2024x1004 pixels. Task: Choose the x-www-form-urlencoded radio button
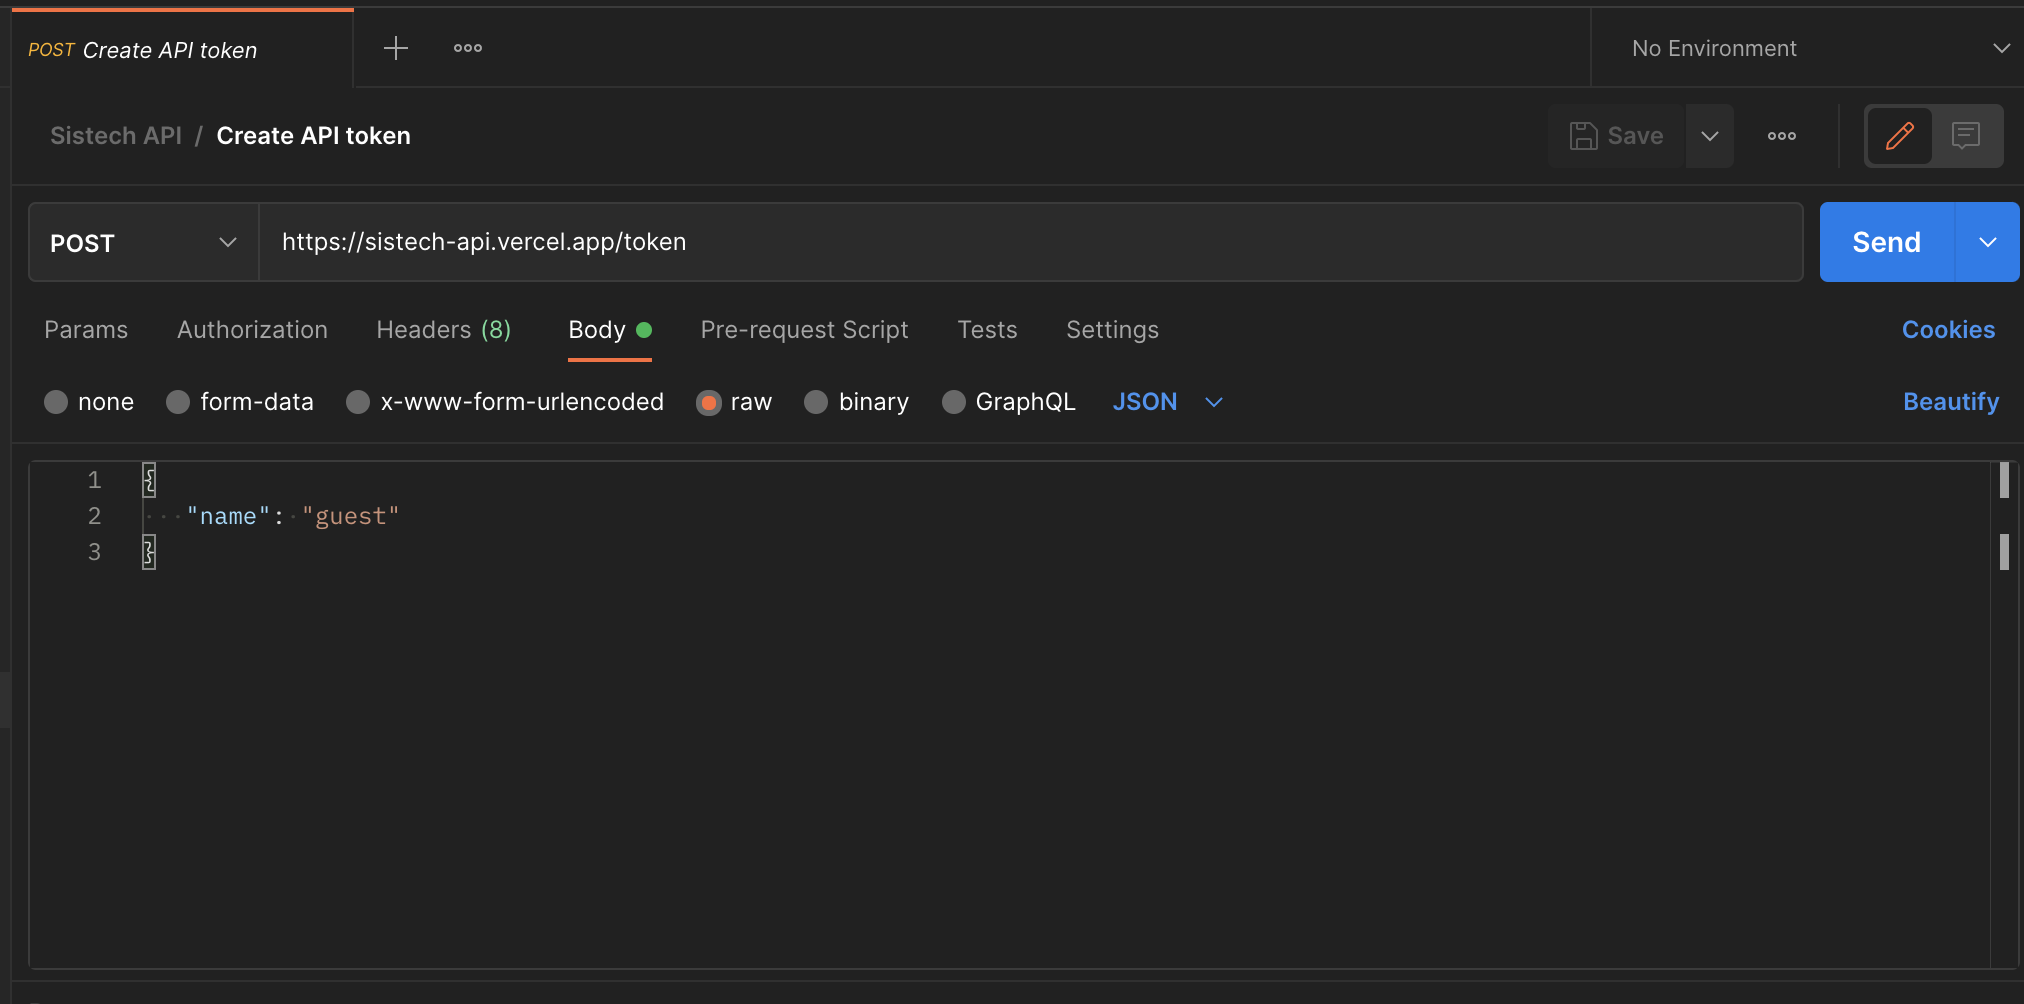tap(358, 402)
